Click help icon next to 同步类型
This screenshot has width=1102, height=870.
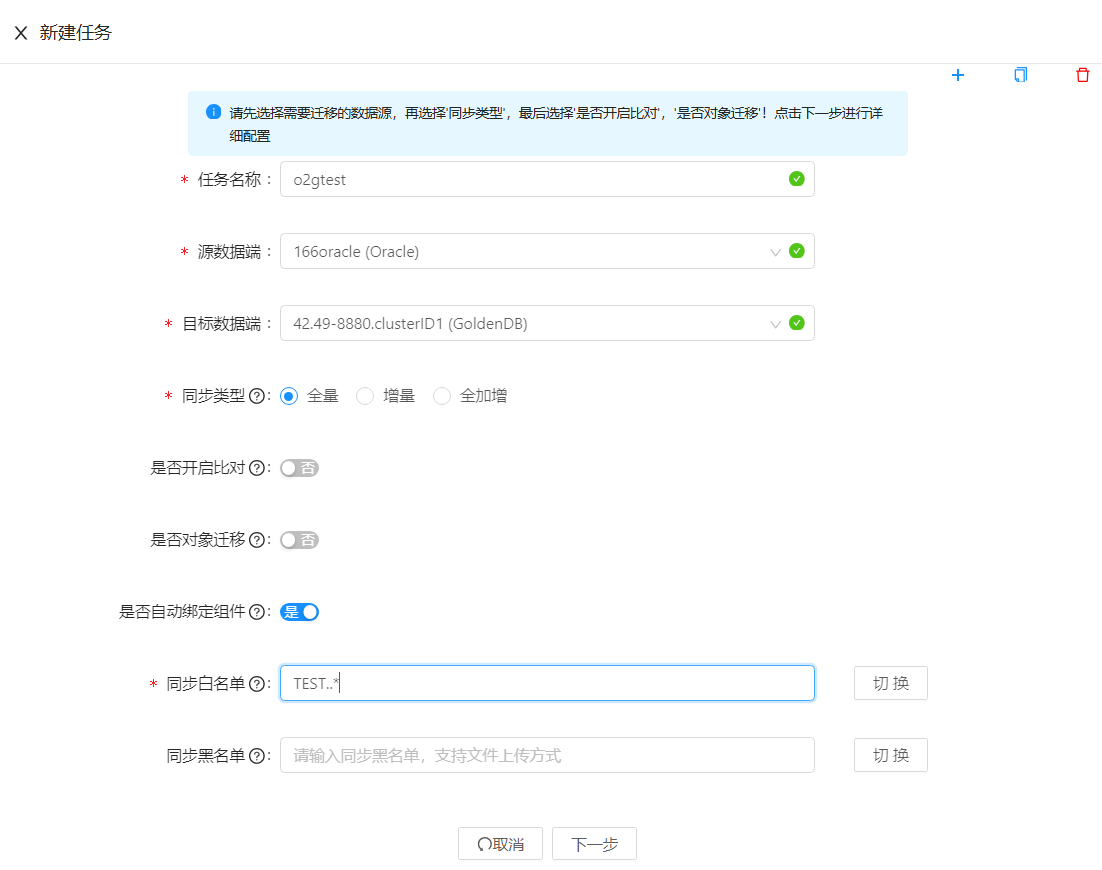[257, 396]
